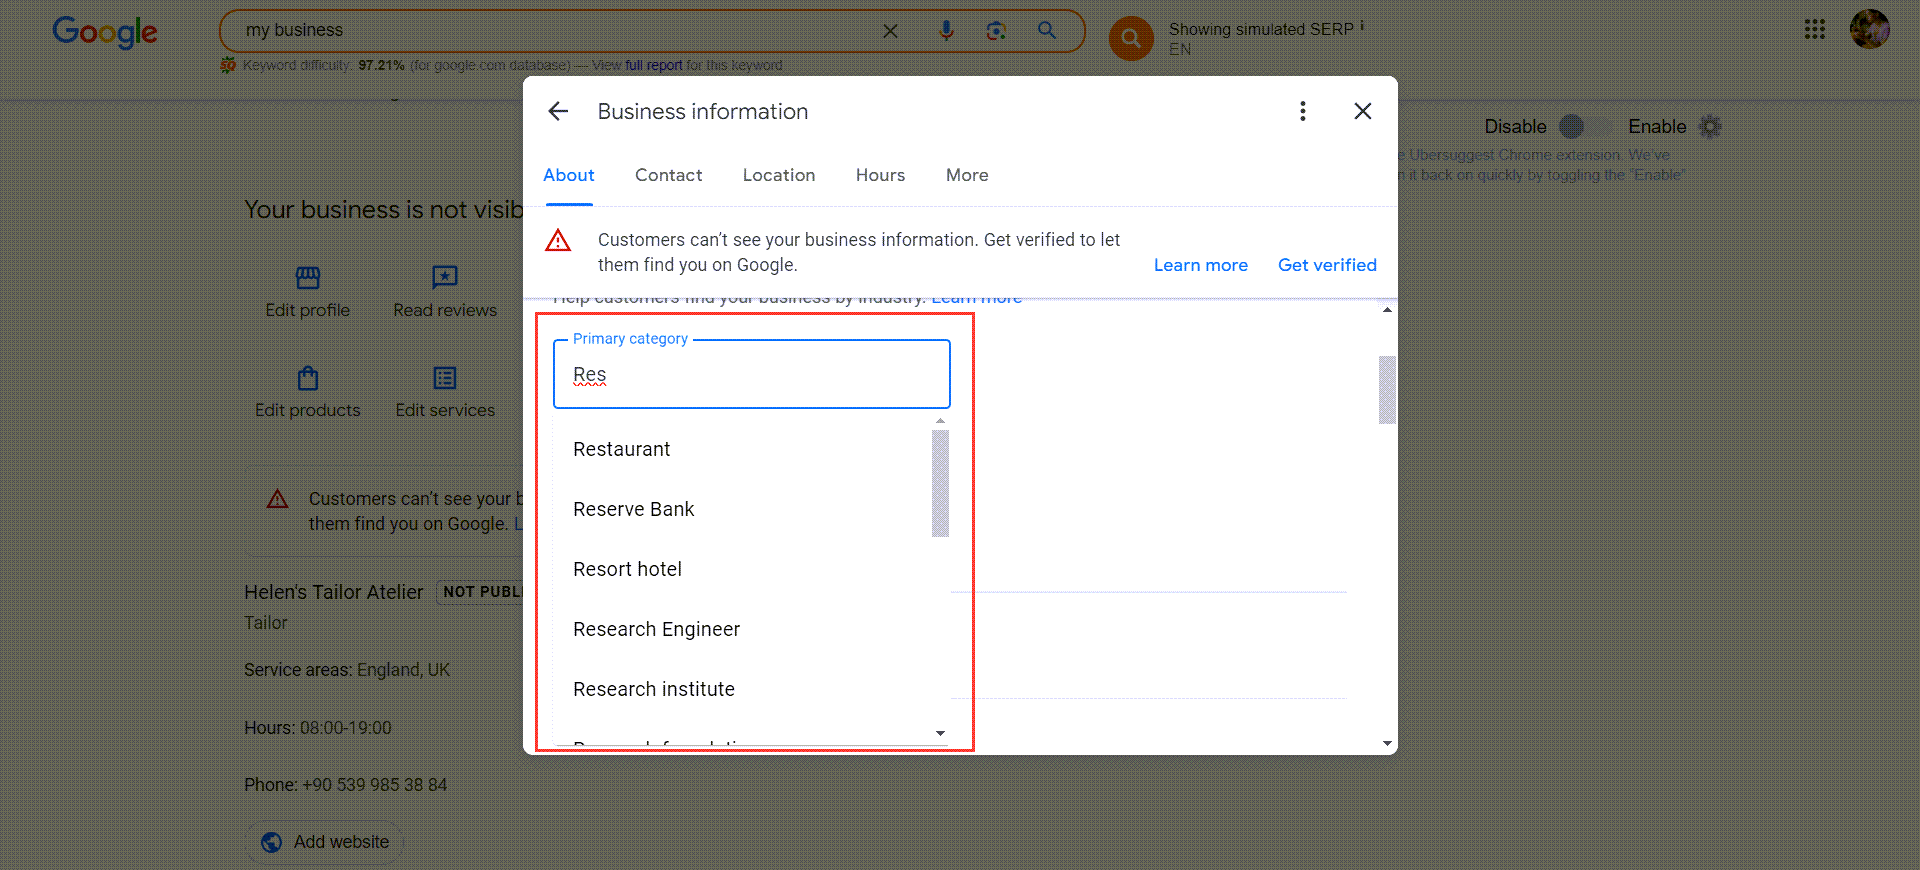Click the Get verified link
The image size is (1920, 870).
(1327, 265)
